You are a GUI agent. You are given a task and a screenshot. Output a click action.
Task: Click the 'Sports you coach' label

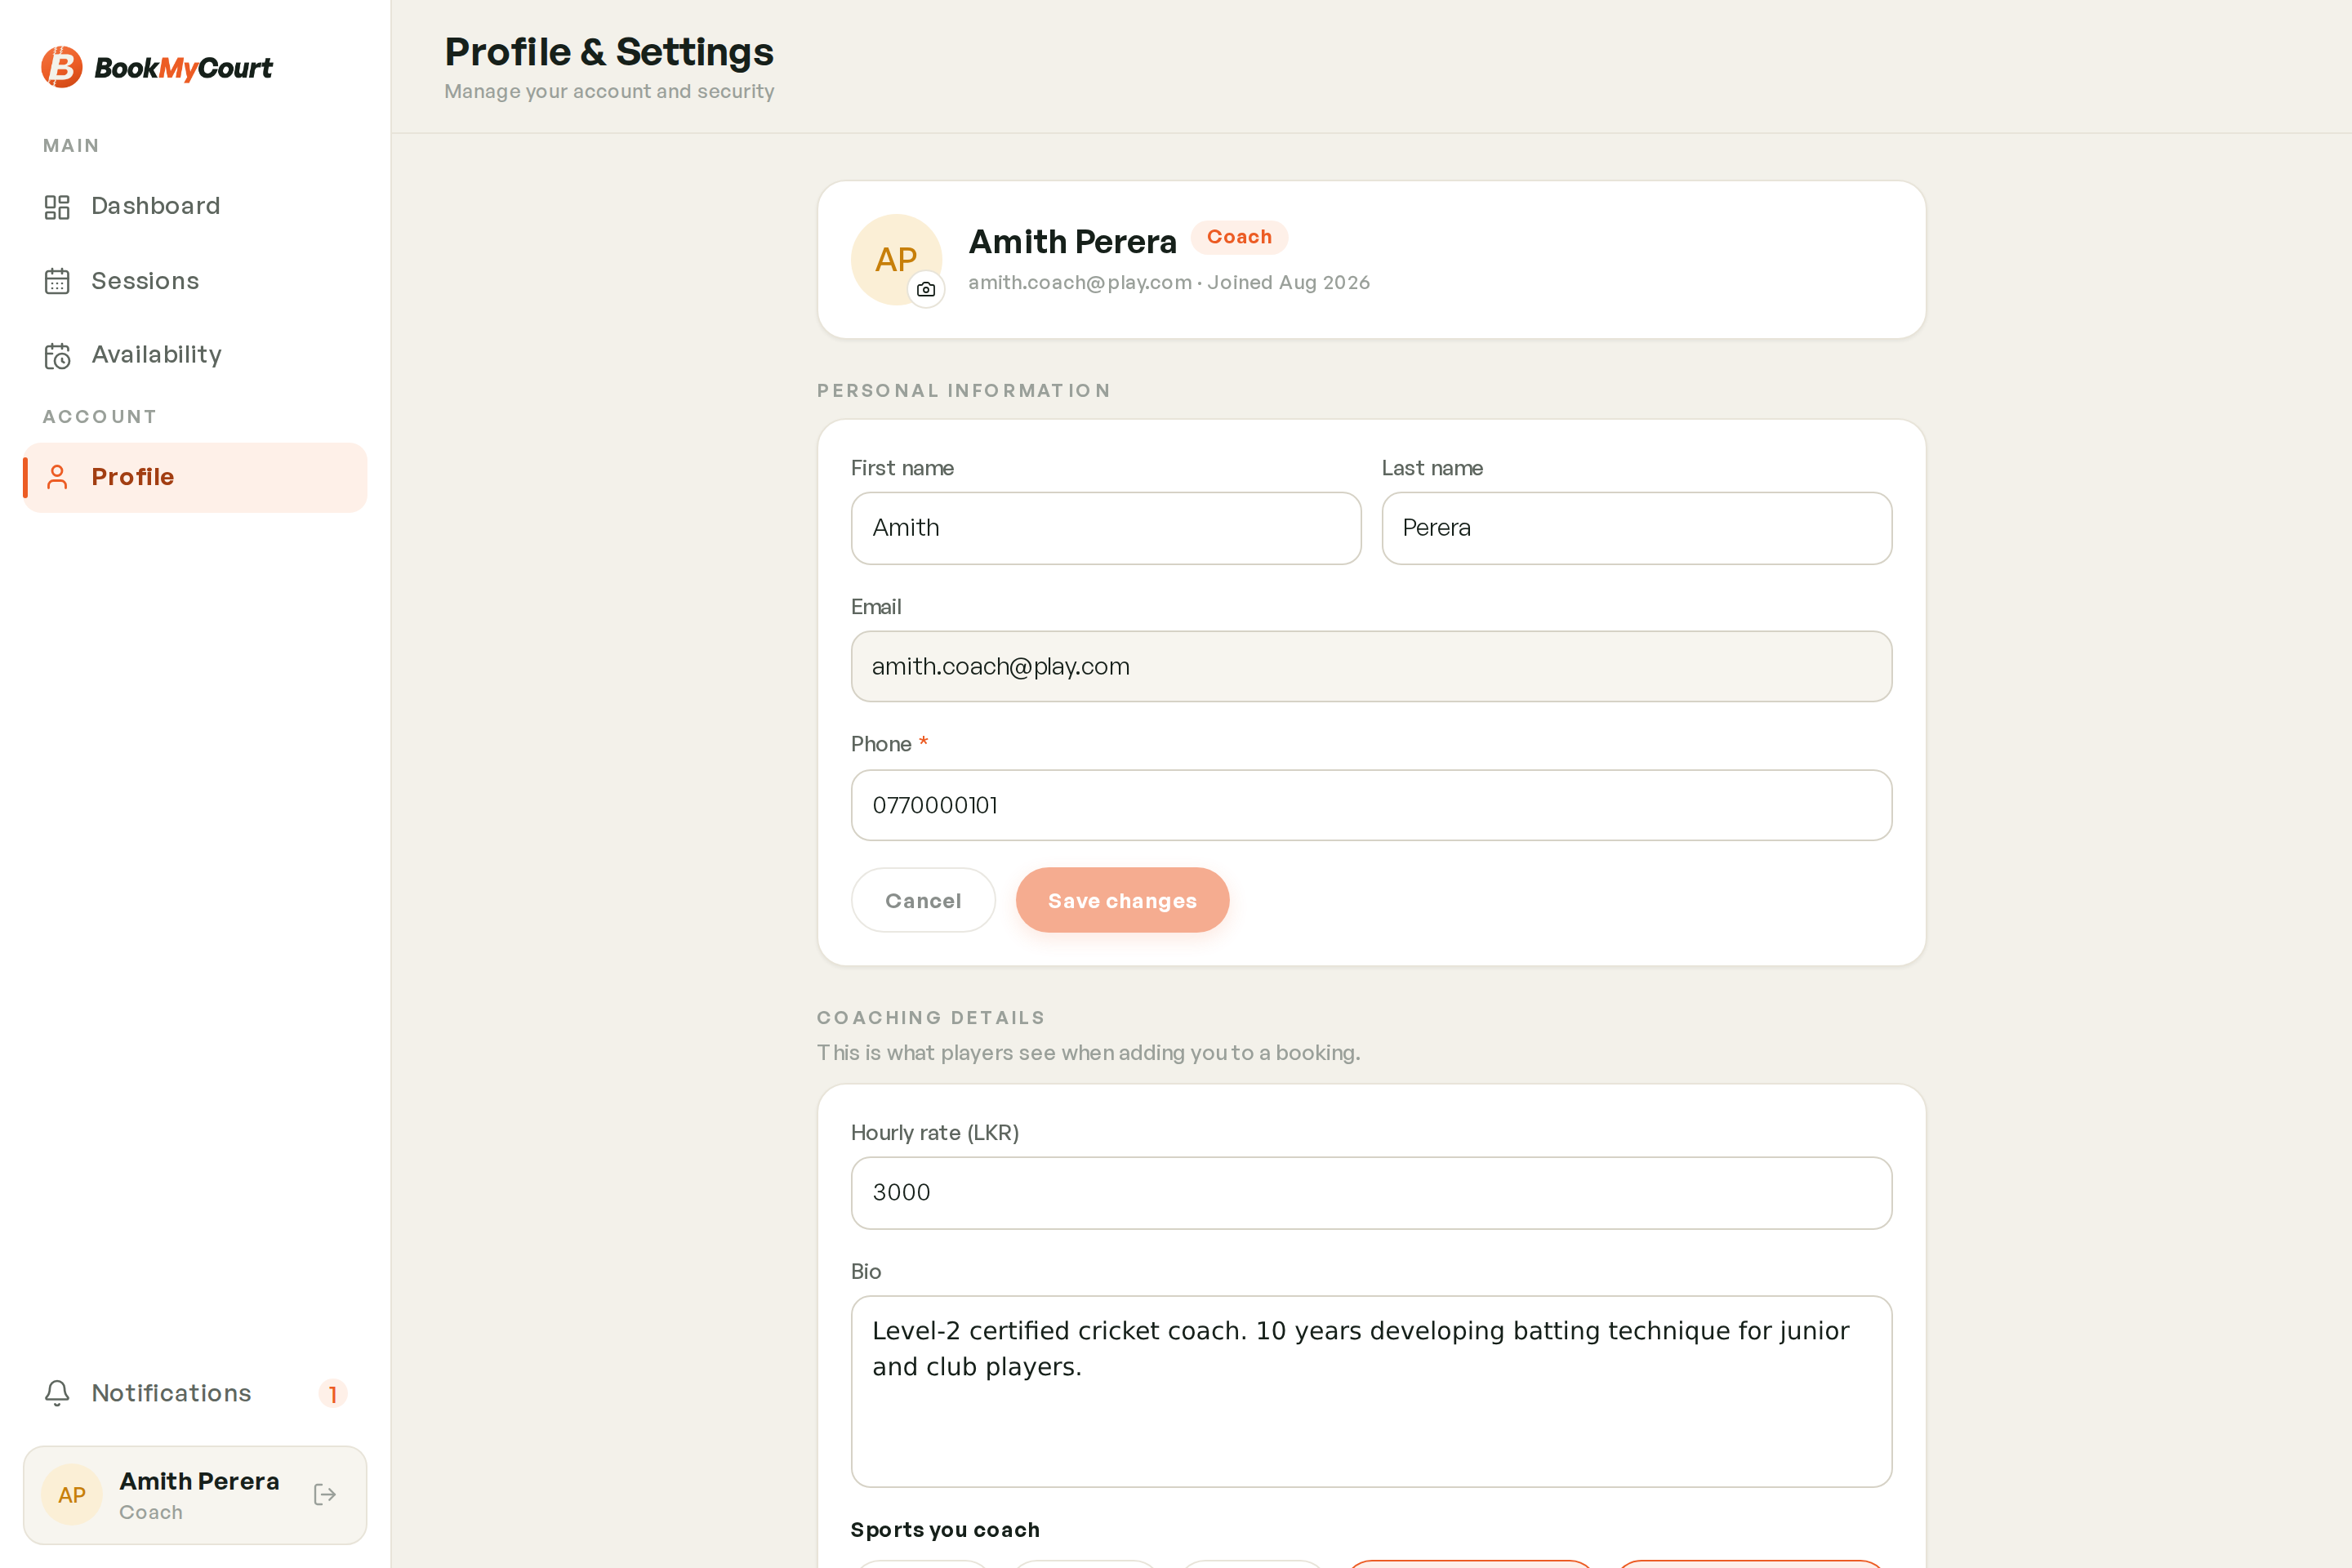pos(945,1529)
